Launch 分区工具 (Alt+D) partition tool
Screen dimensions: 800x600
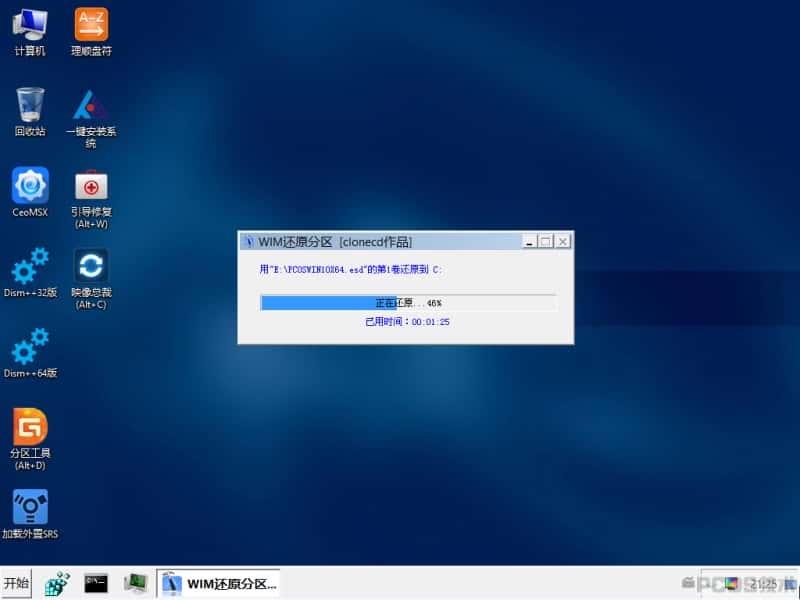pyautogui.click(x=30, y=439)
